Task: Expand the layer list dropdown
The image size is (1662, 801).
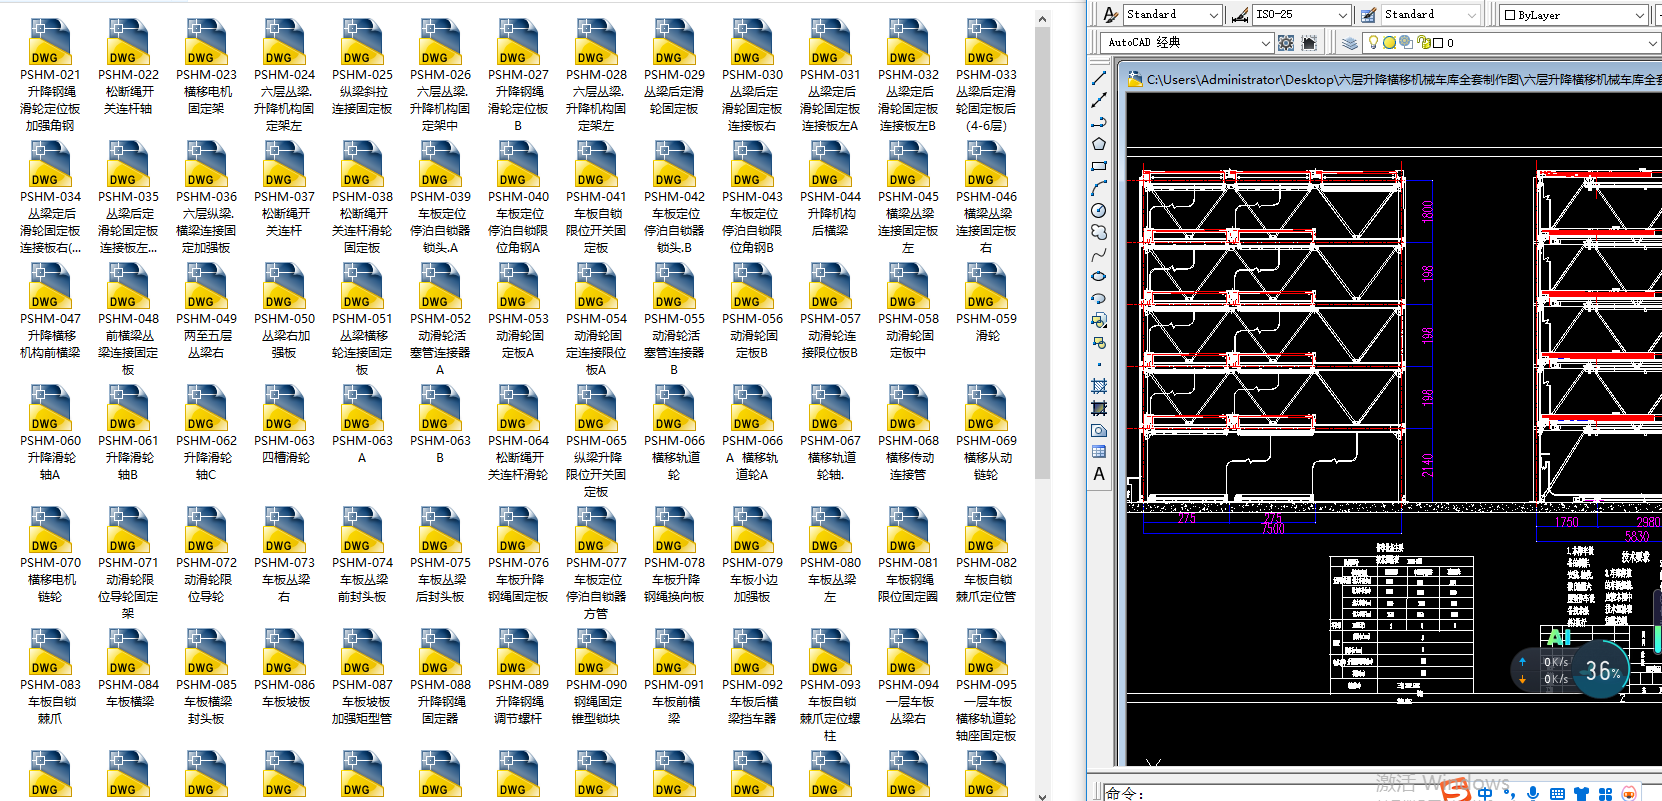Action: [1651, 43]
